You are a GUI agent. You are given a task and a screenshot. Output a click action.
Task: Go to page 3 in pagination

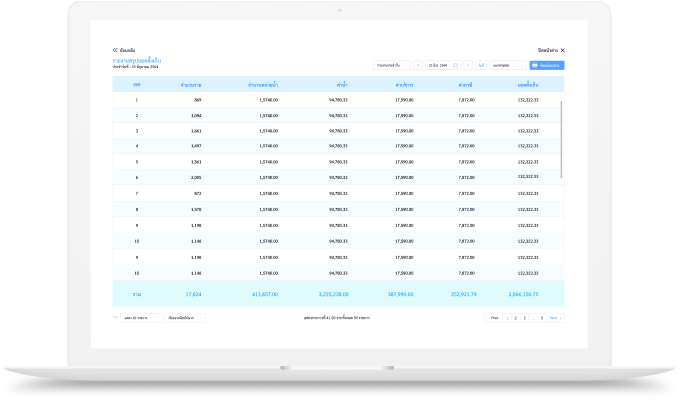coord(524,317)
